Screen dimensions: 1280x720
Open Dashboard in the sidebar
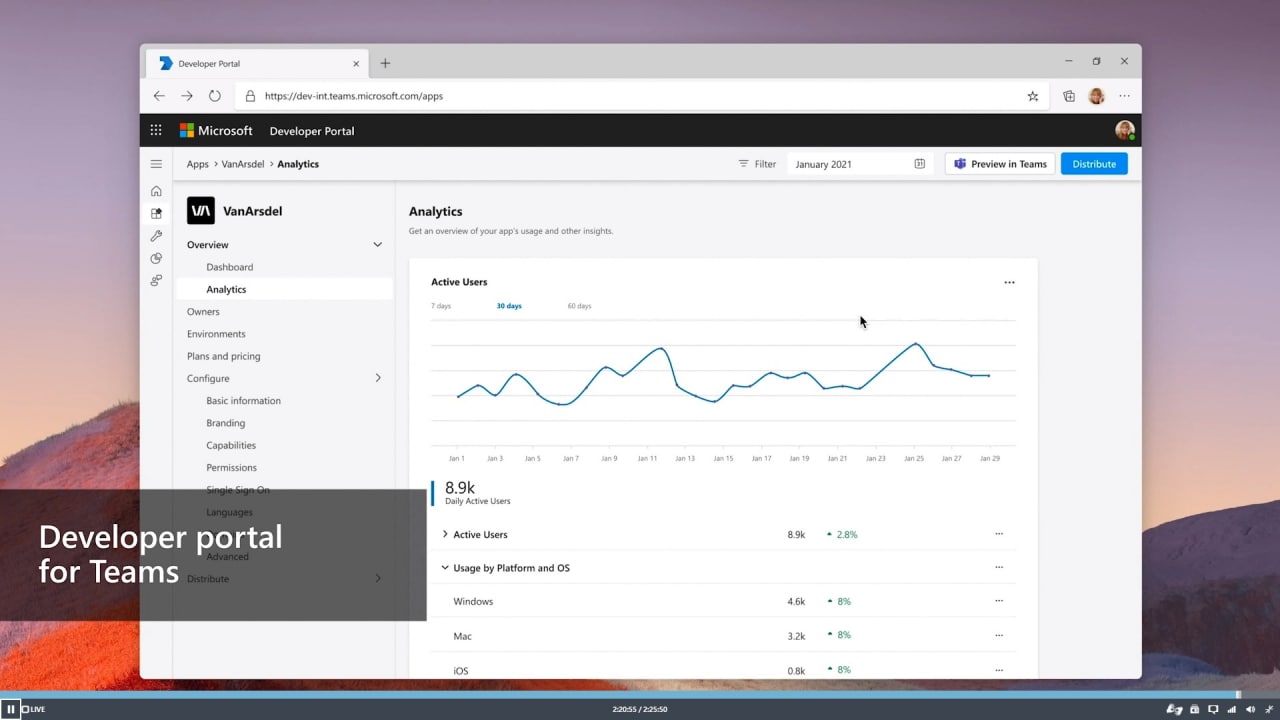click(229, 267)
